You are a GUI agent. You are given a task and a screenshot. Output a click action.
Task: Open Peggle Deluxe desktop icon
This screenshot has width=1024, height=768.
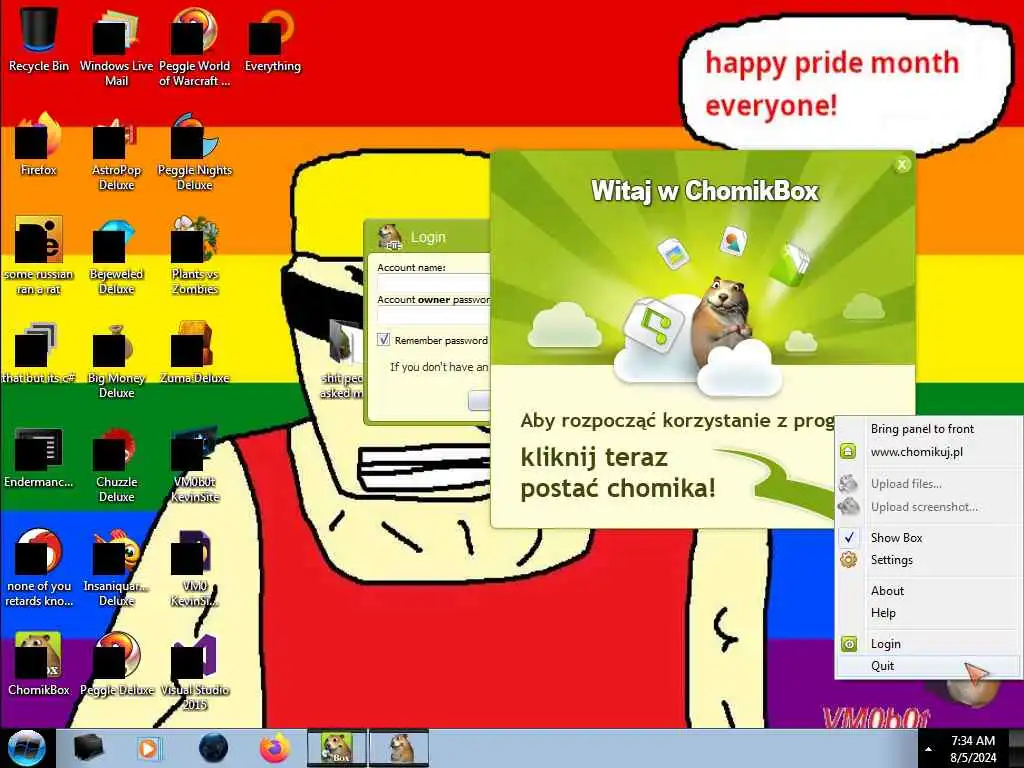(116, 664)
